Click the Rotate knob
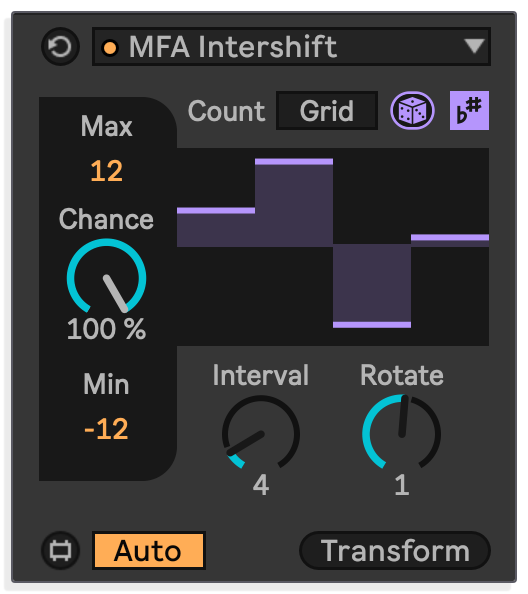The width and height of the screenshot is (528, 594). pyautogui.click(x=401, y=433)
